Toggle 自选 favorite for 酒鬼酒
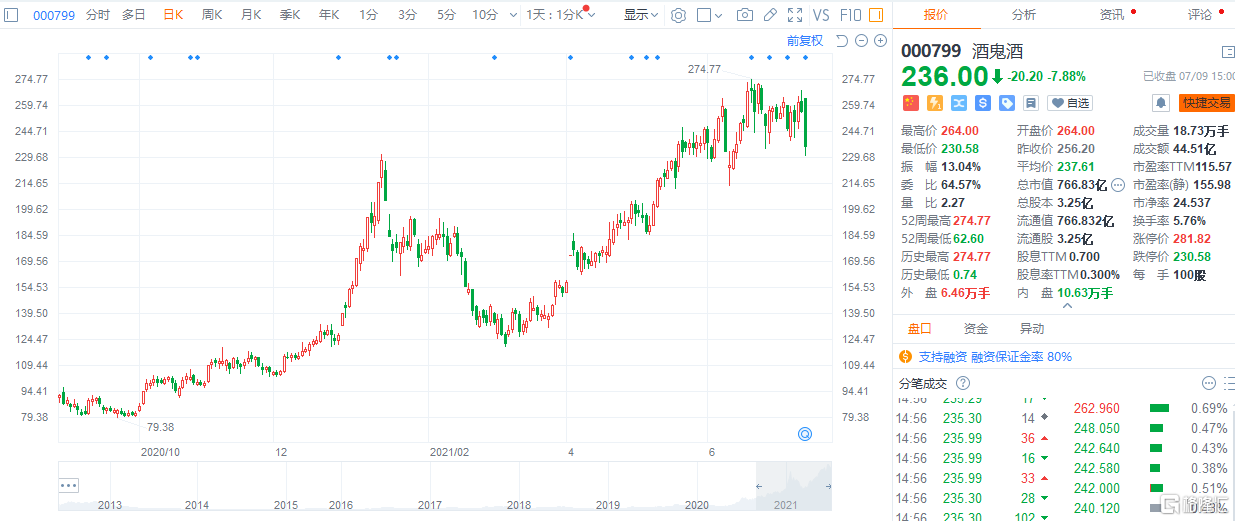Viewport: 1235px width, 521px height. coord(1070,103)
